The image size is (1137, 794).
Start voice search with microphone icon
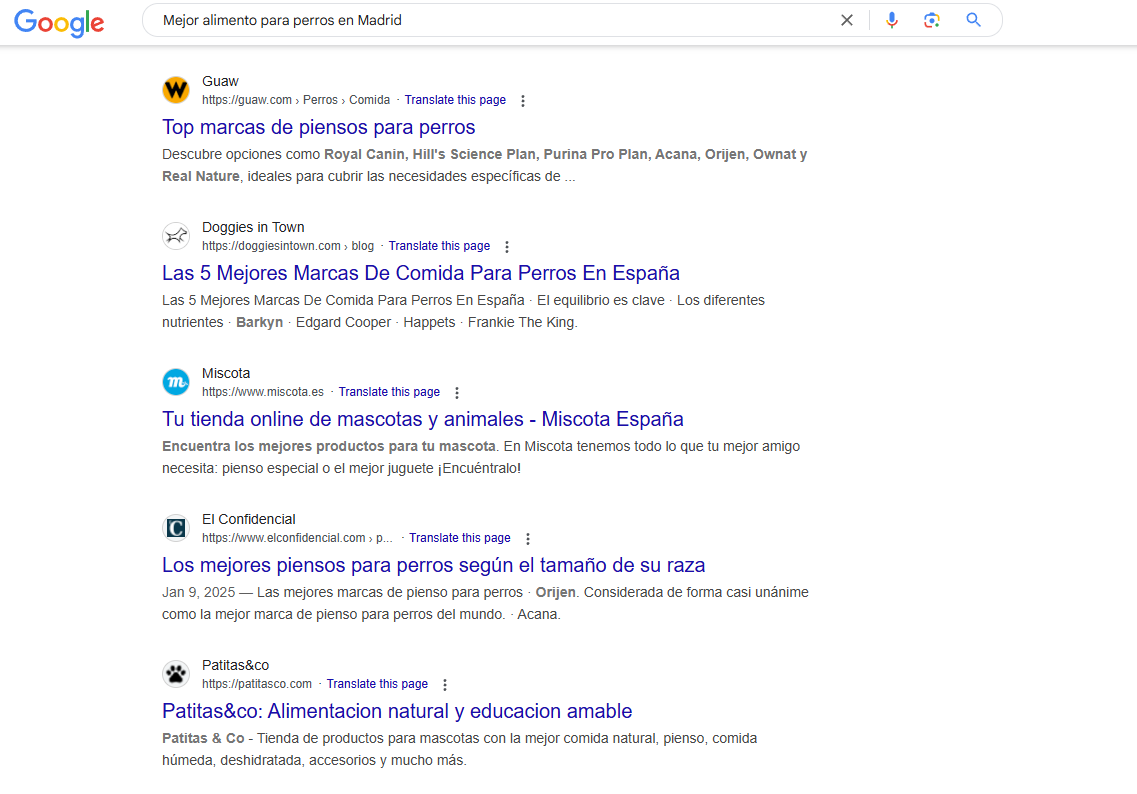[x=892, y=20]
